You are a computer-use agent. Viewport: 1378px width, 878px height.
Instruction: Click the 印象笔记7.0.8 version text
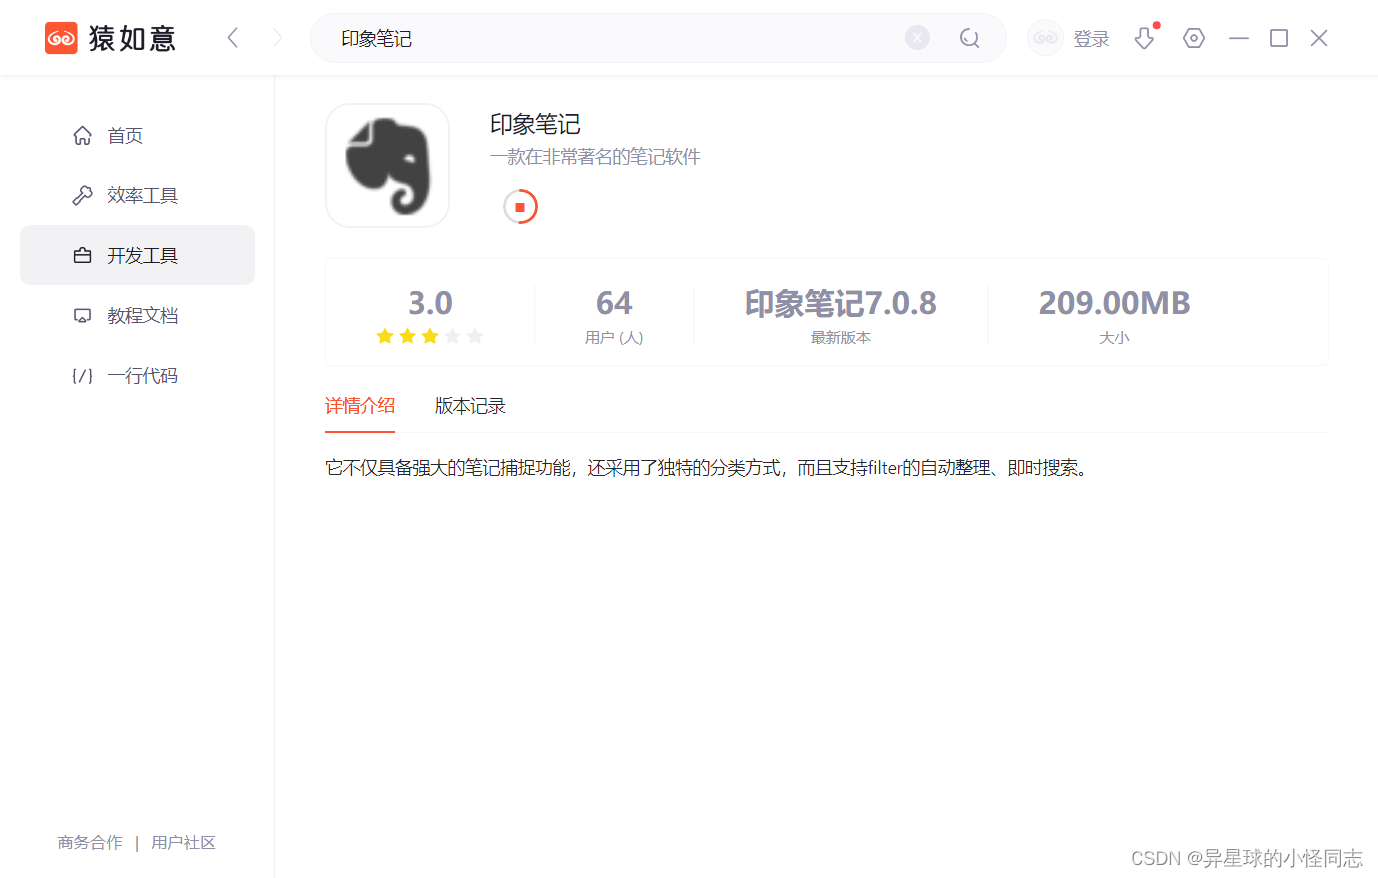pos(841,302)
